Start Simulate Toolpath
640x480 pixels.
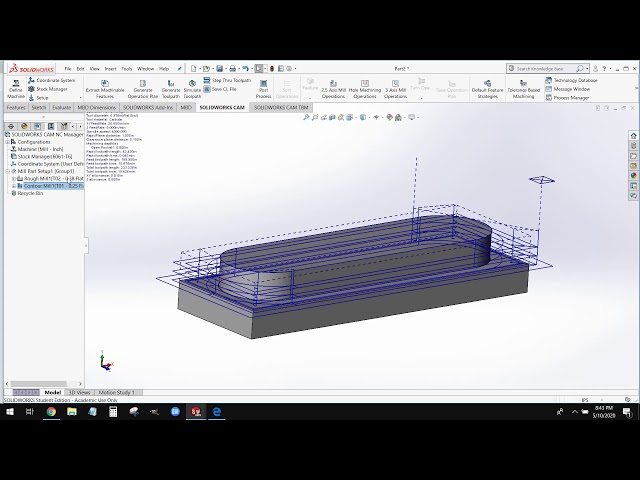click(192, 89)
